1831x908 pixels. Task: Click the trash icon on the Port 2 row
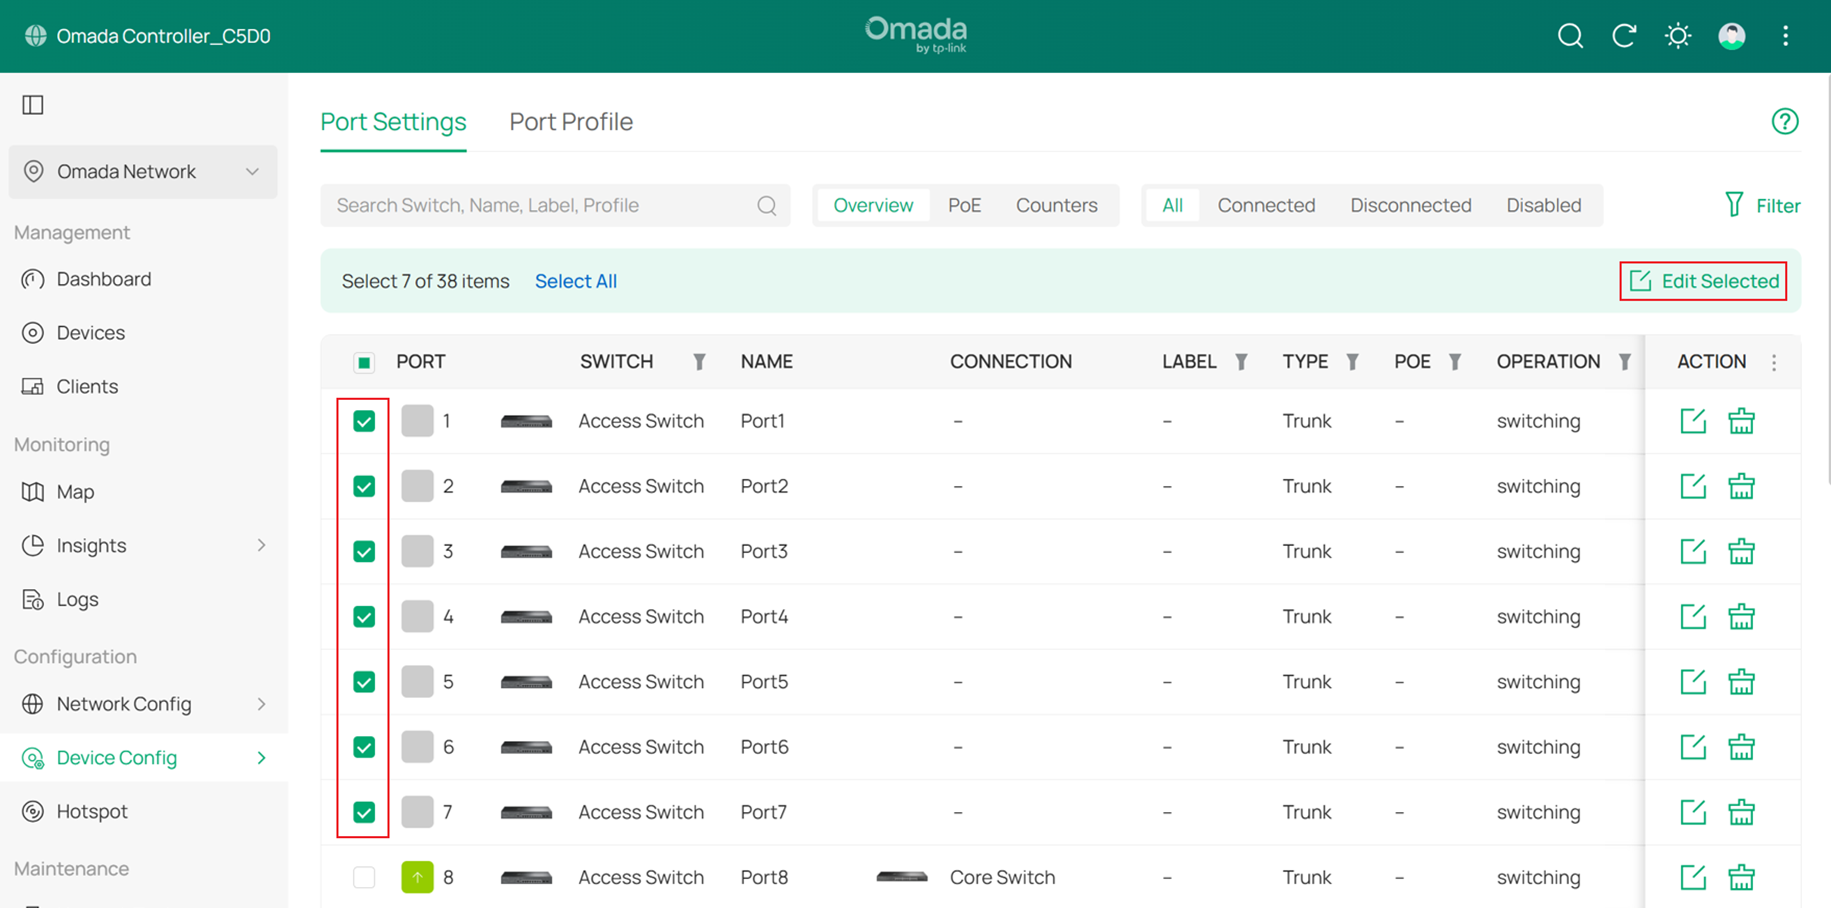coord(1741,486)
